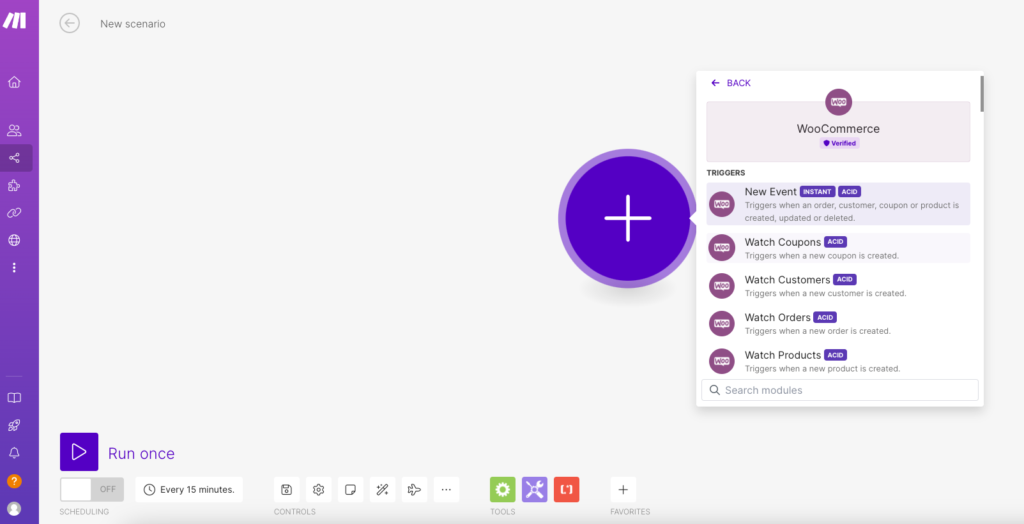
Task: Click the module panel scrollbar
Action: point(982,93)
